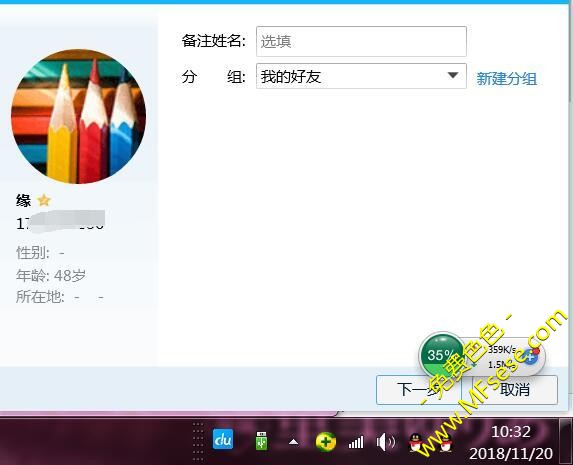Viewport: 573px width, 465px height.
Task: Click the 备注姓名 input field
Action: click(x=361, y=41)
